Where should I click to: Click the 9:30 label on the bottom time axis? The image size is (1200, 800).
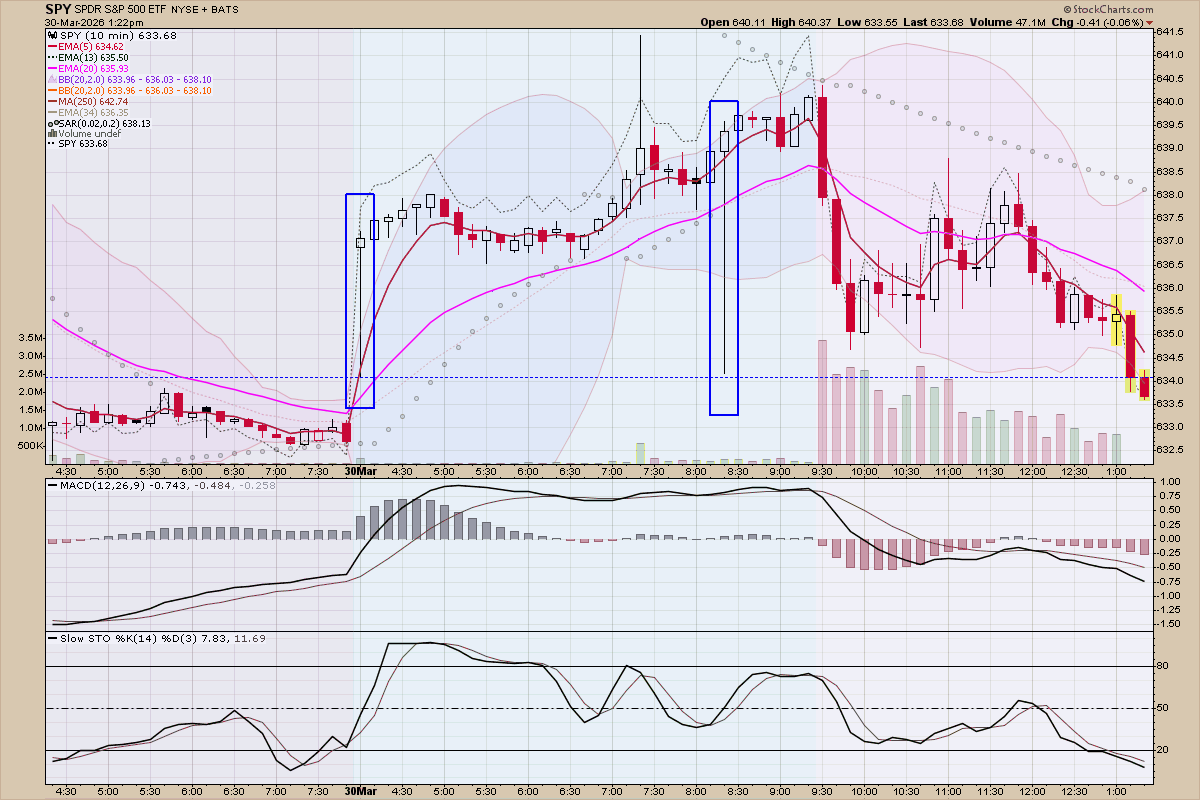coord(822,790)
